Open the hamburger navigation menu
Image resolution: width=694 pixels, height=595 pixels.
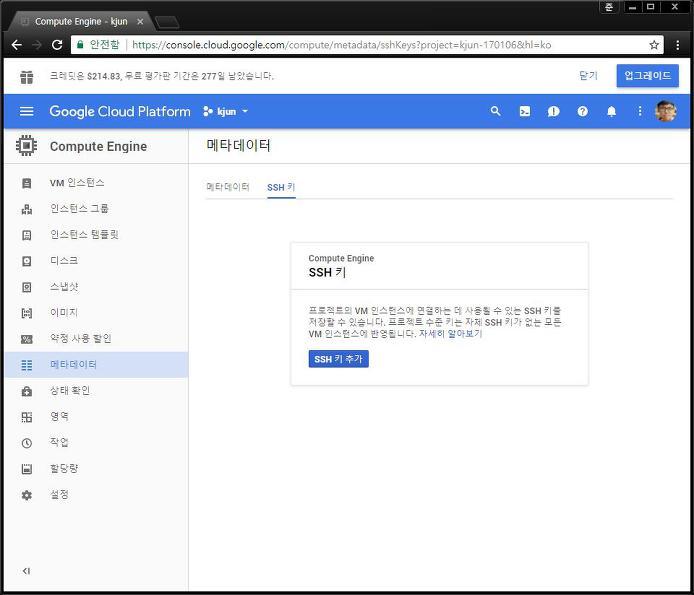click(27, 111)
